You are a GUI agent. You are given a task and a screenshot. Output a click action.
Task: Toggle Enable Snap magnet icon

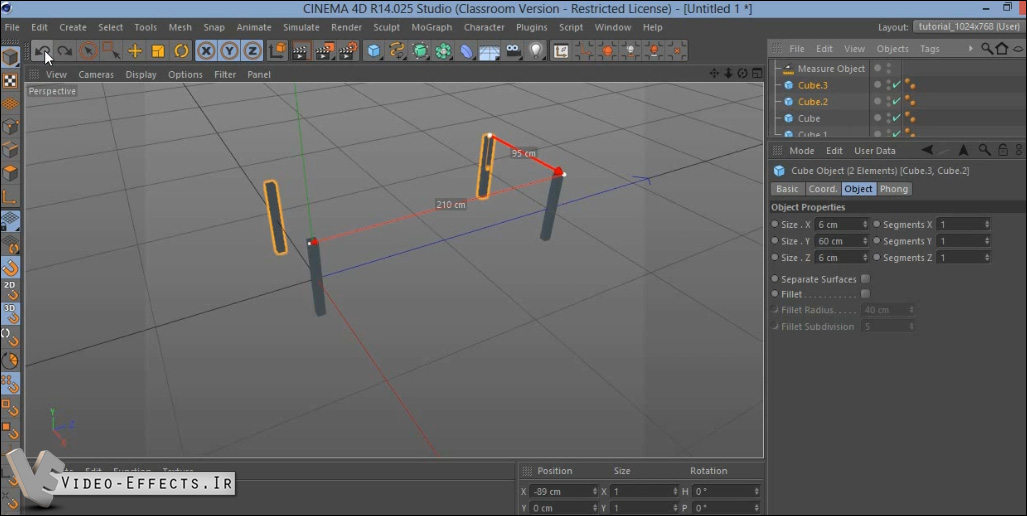coord(10,267)
